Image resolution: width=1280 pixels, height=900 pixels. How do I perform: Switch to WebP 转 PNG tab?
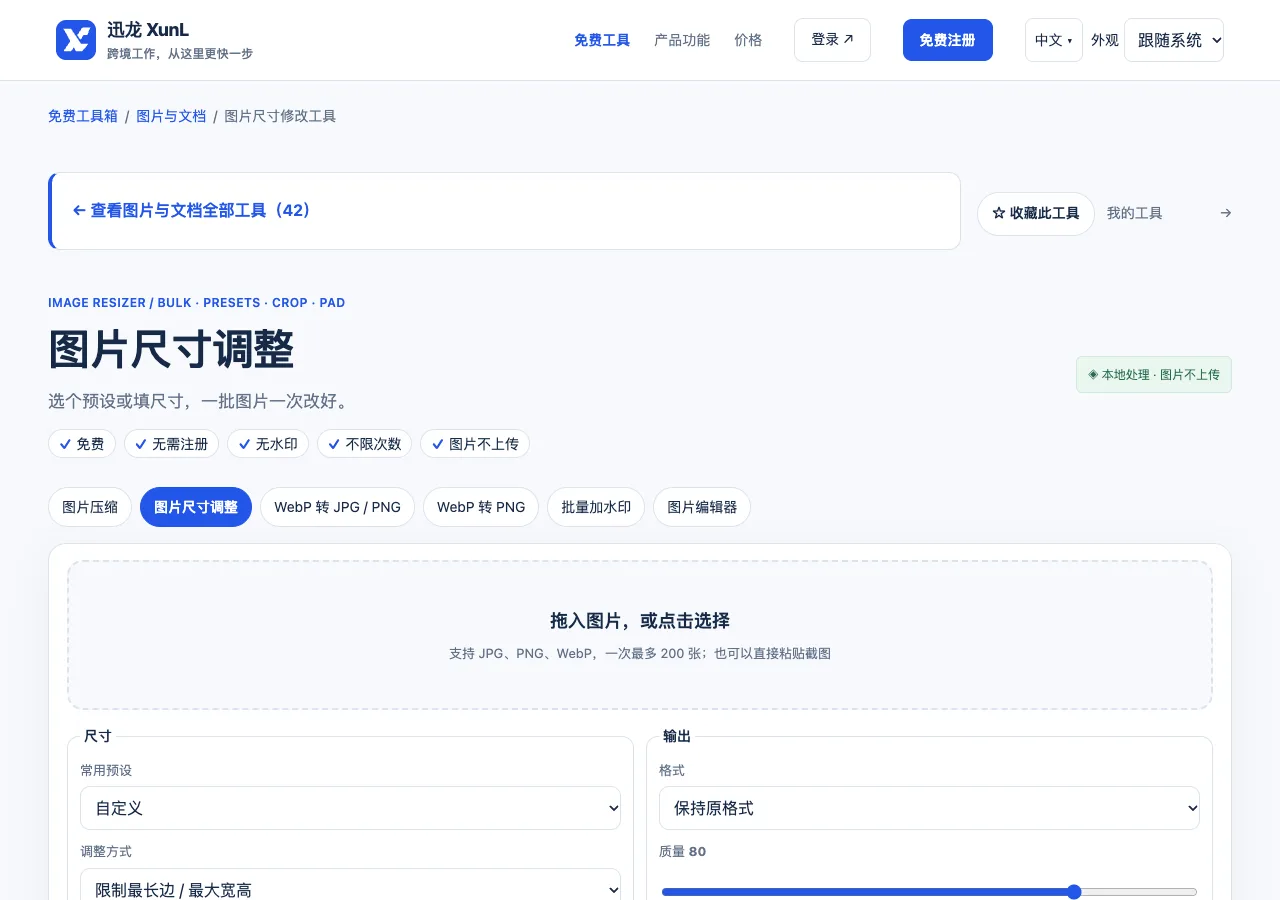pos(481,507)
